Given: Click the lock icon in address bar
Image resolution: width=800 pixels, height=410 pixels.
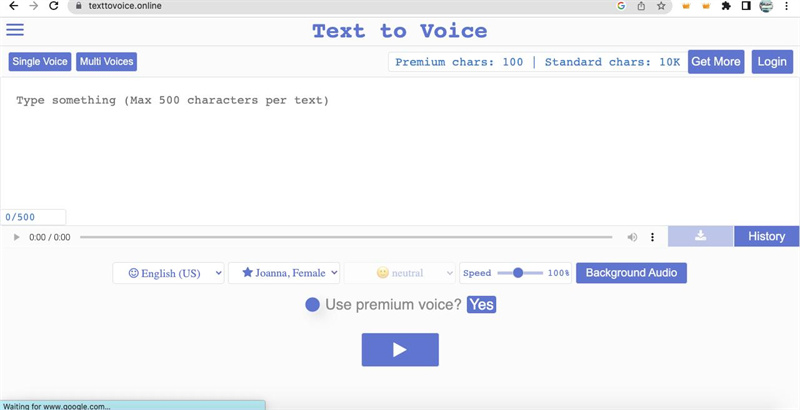Looking at the screenshot, I should (x=79, y=6).
